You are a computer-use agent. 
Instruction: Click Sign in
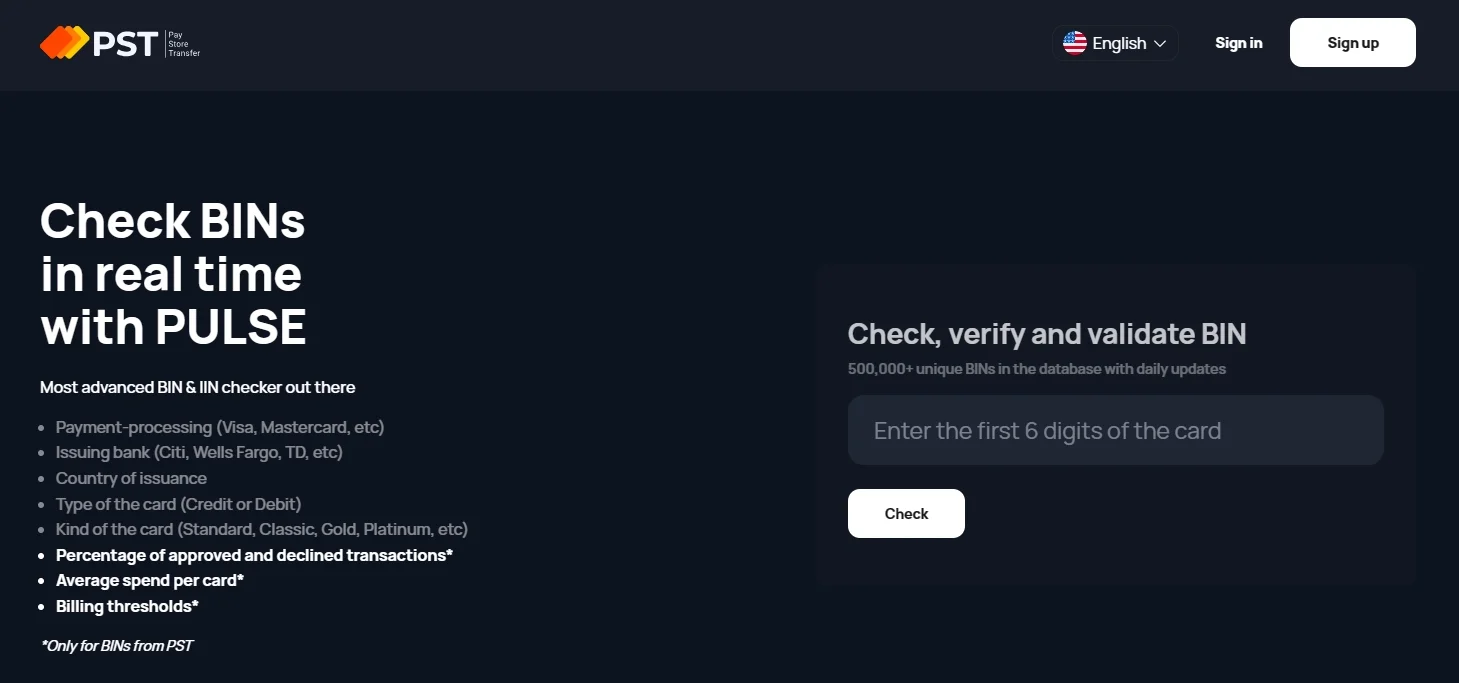click(x=1238, y=43)
